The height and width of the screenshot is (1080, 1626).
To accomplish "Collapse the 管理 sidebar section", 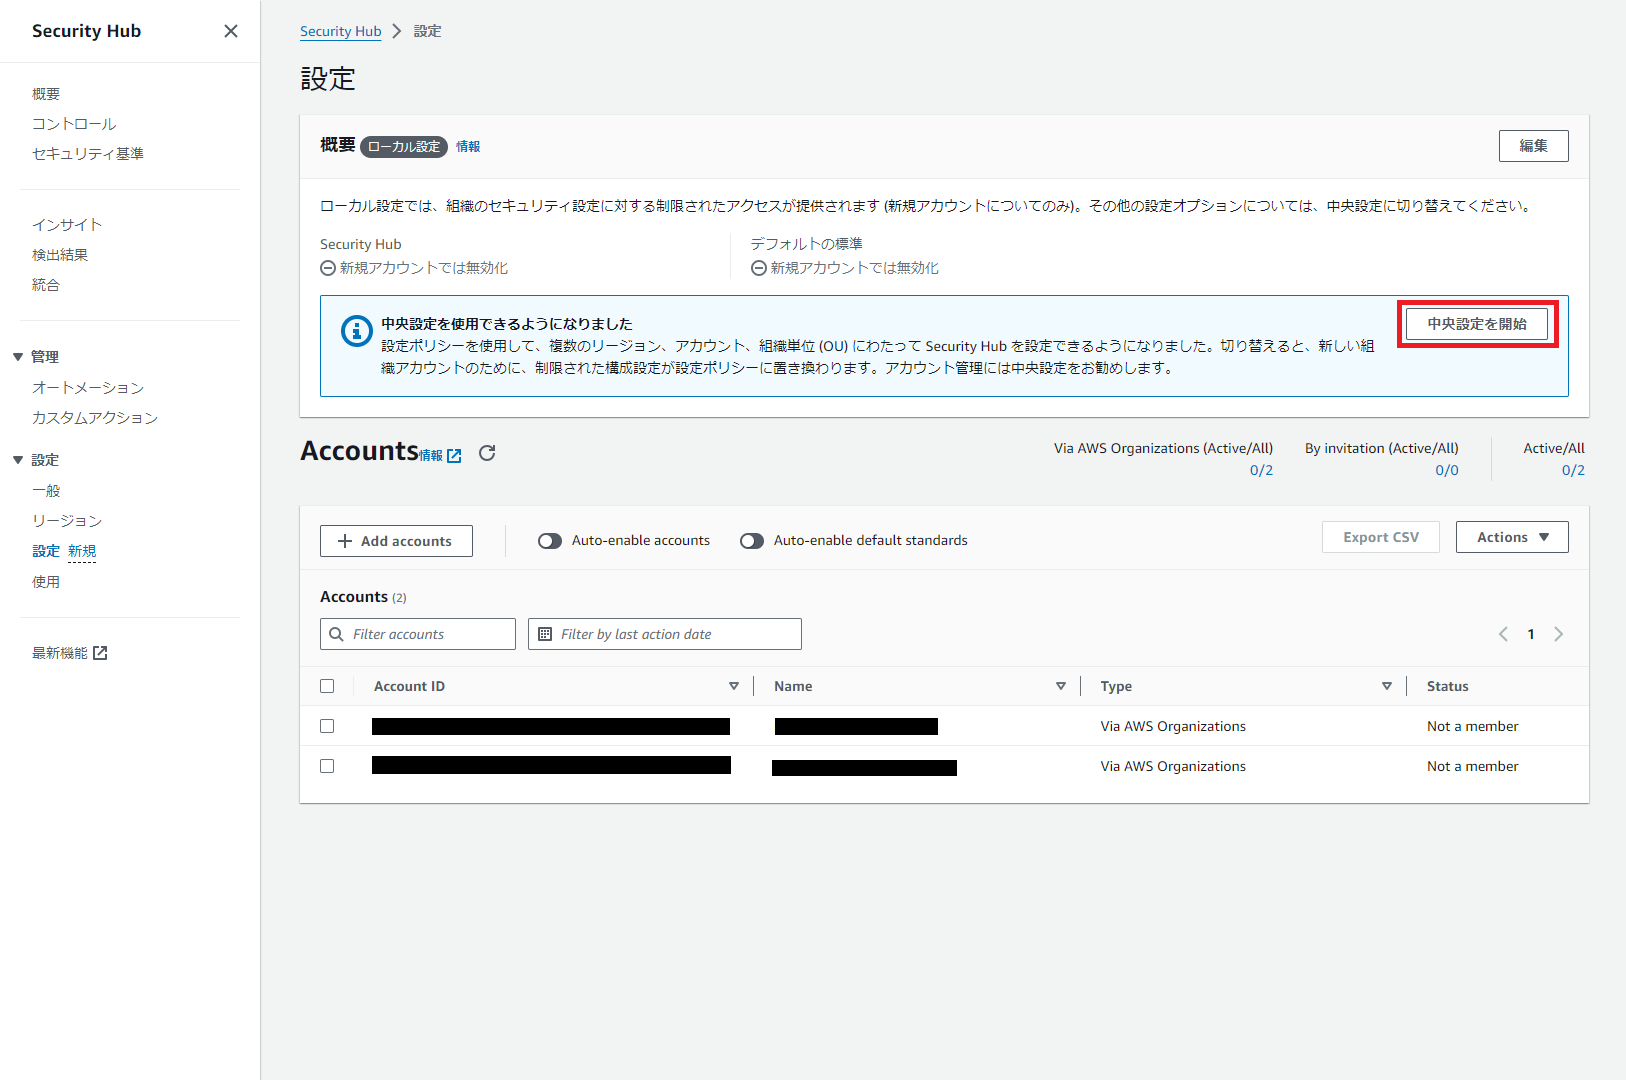I will click(18, 357).
